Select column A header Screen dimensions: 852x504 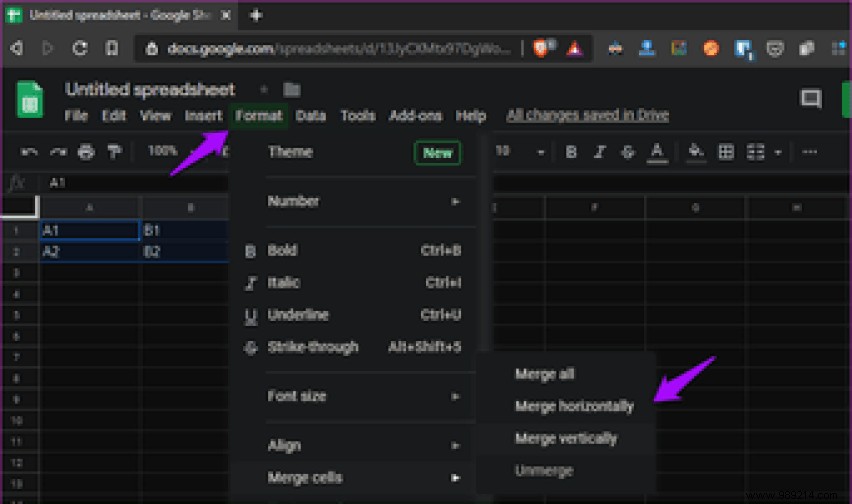(90, 207)
